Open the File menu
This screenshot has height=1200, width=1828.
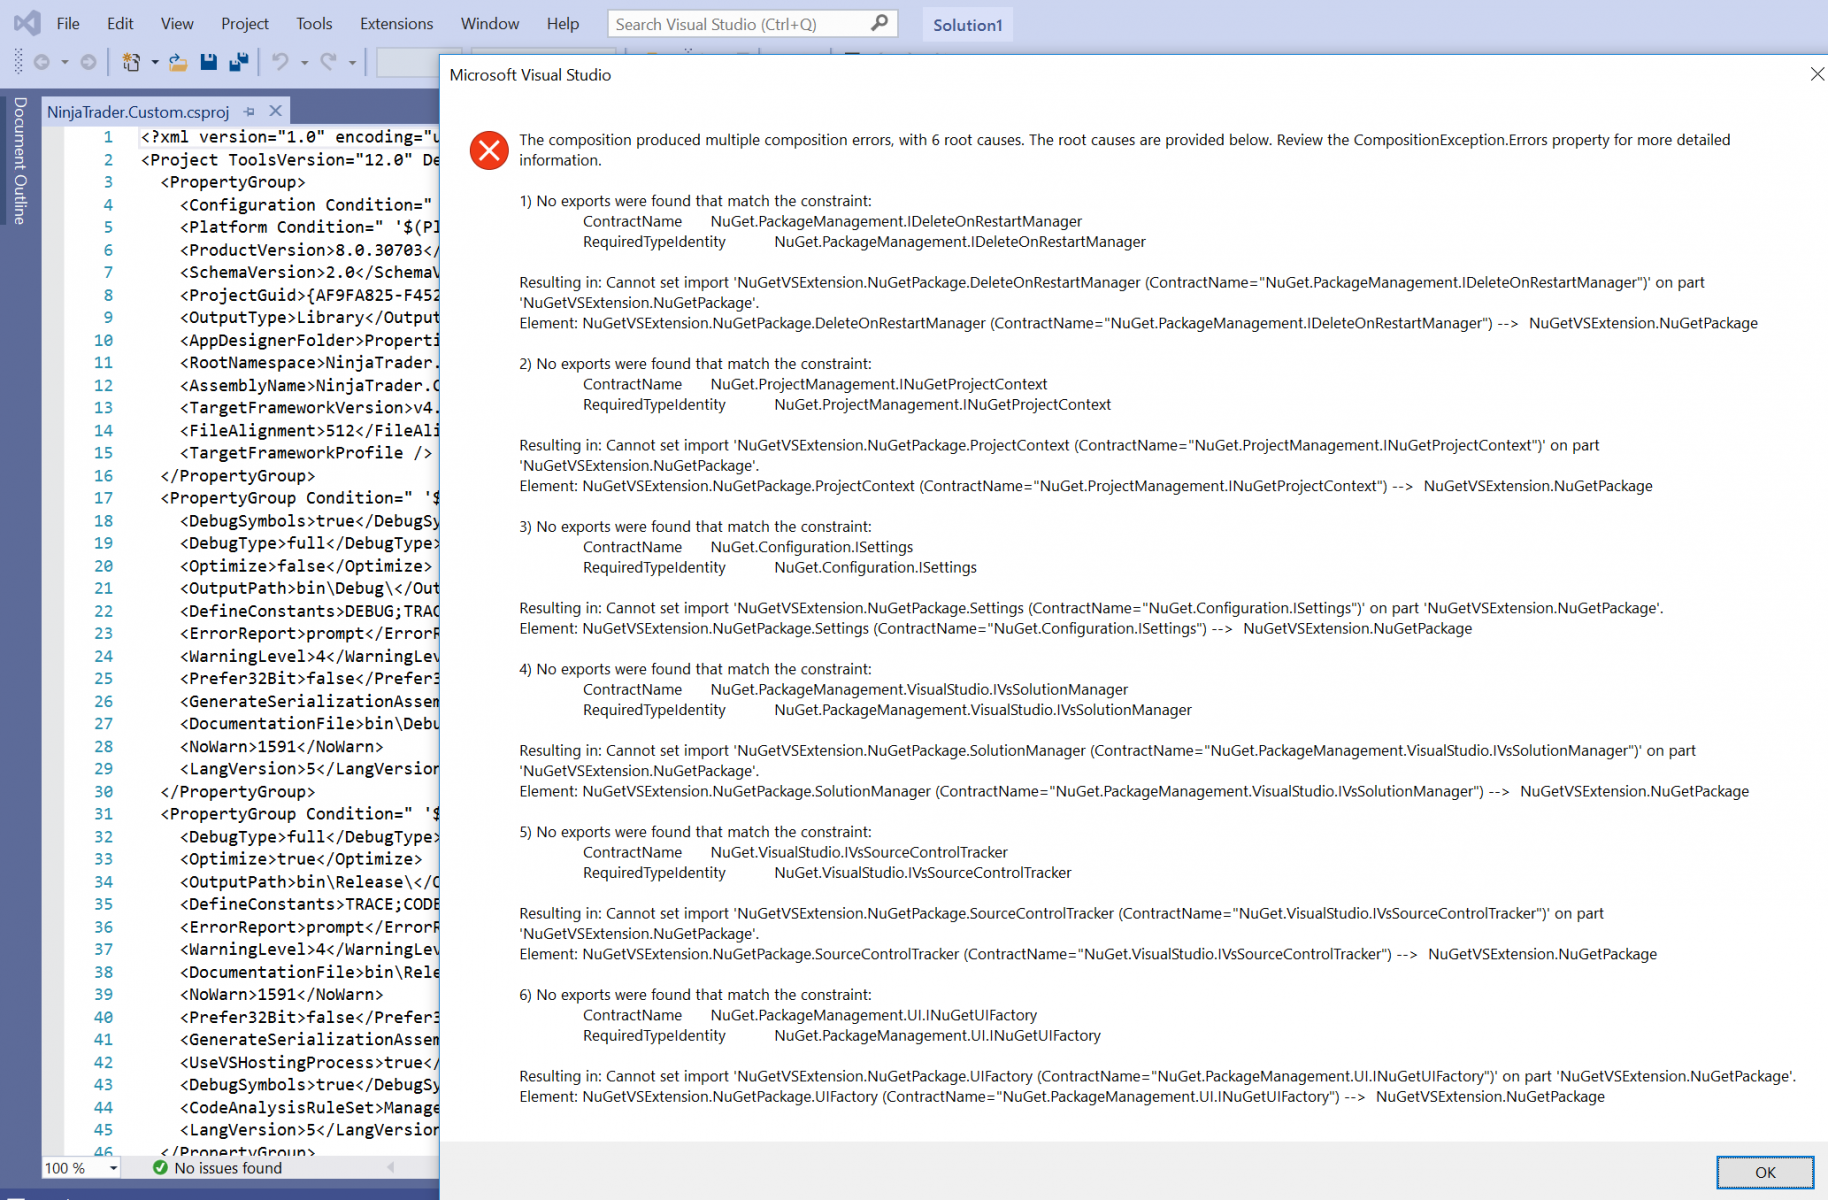point(68,23)
